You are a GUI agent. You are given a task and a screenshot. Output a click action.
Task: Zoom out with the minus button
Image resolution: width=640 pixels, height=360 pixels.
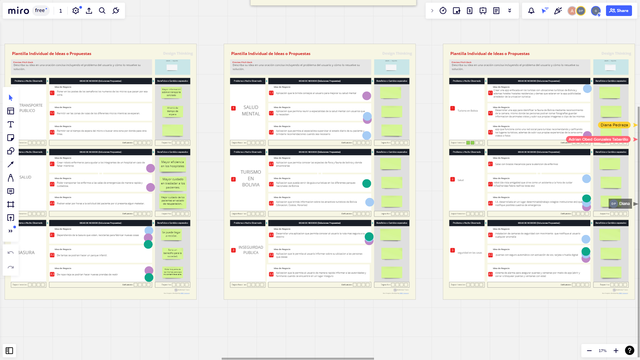tap(589, 351)
